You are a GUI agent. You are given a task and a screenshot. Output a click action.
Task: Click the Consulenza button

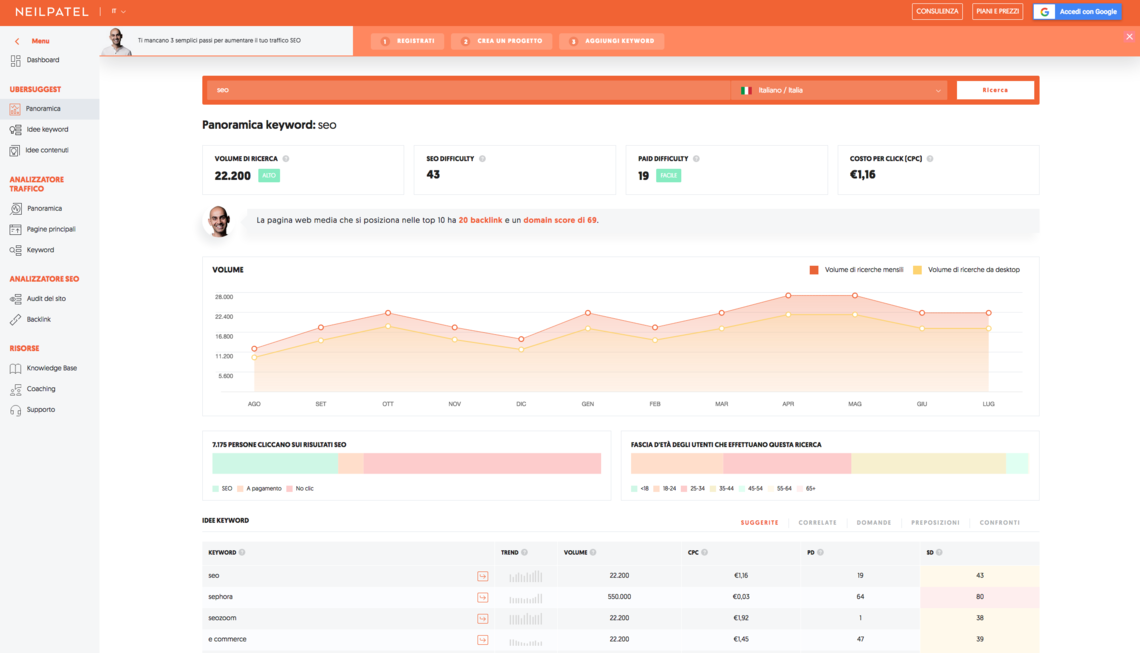click(x=937, y=12)
